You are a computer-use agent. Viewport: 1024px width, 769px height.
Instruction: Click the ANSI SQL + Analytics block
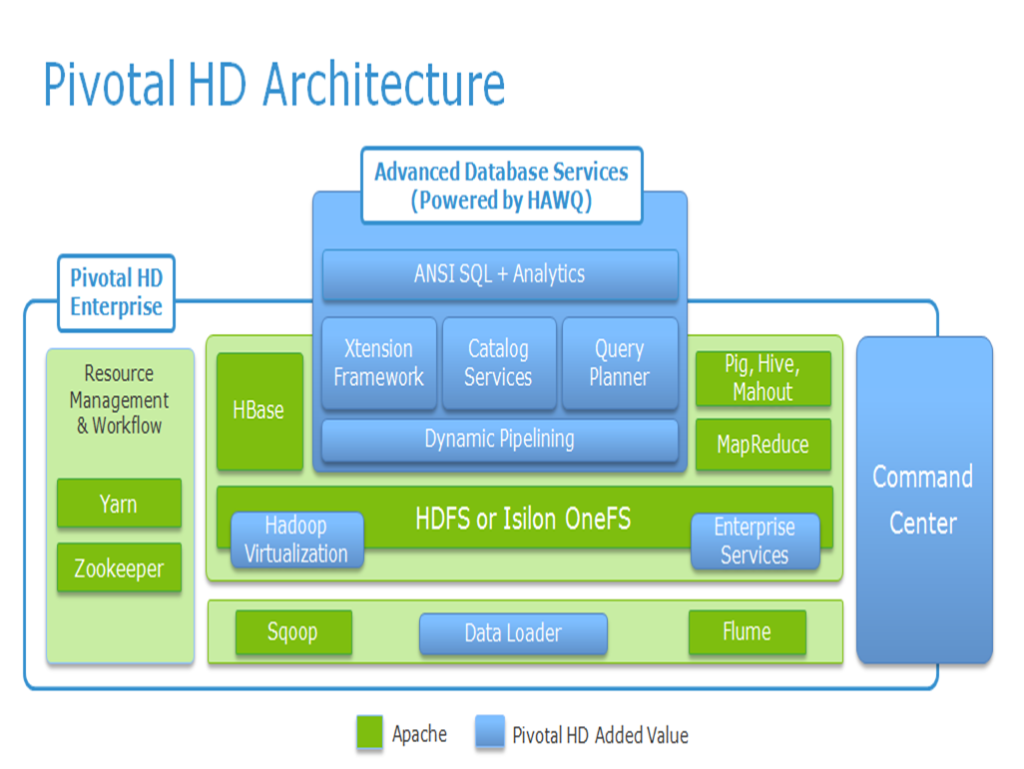tap(500, 274)
